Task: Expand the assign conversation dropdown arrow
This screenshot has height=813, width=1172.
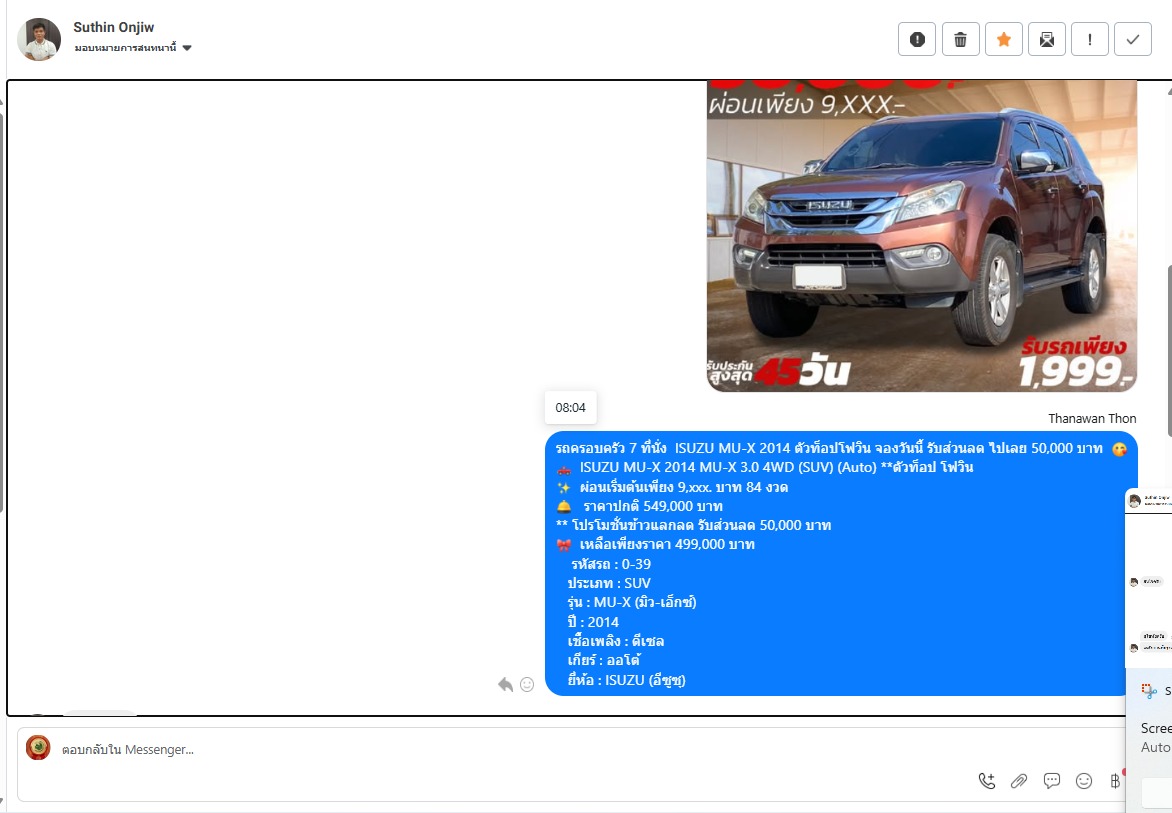Action: (187, 48)
